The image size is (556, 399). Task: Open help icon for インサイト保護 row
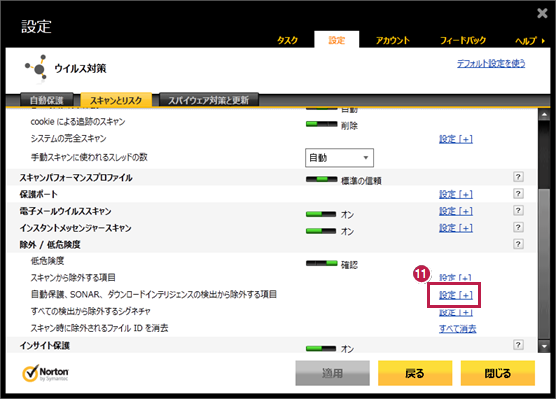(x=518, y=344)
